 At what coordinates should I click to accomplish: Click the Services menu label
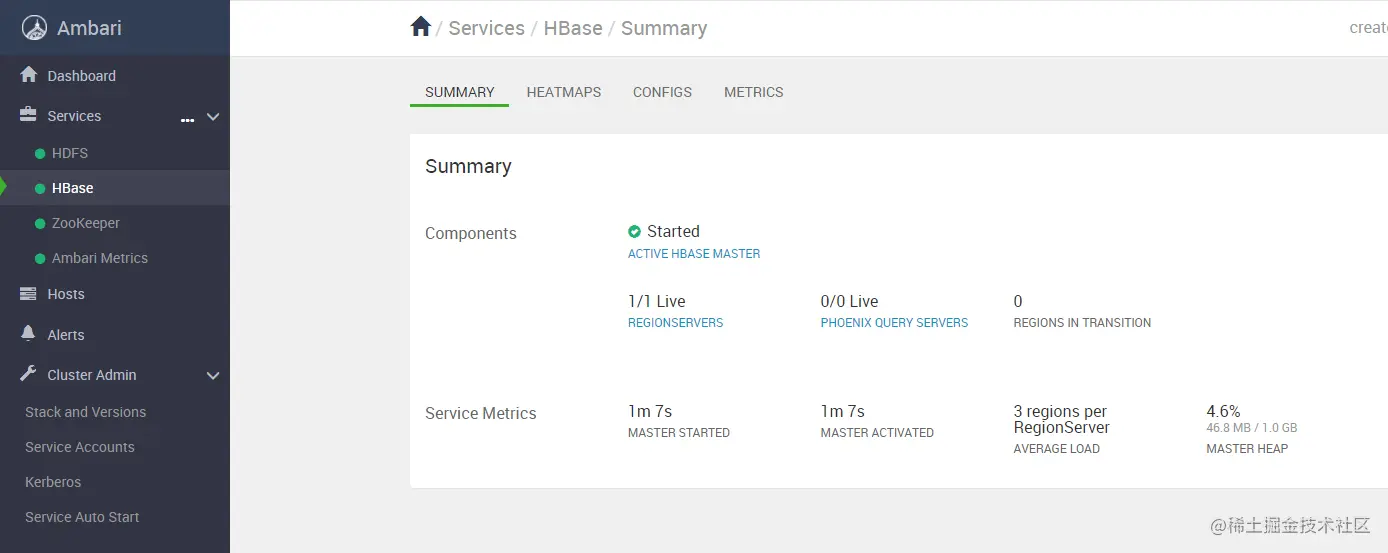74,116
